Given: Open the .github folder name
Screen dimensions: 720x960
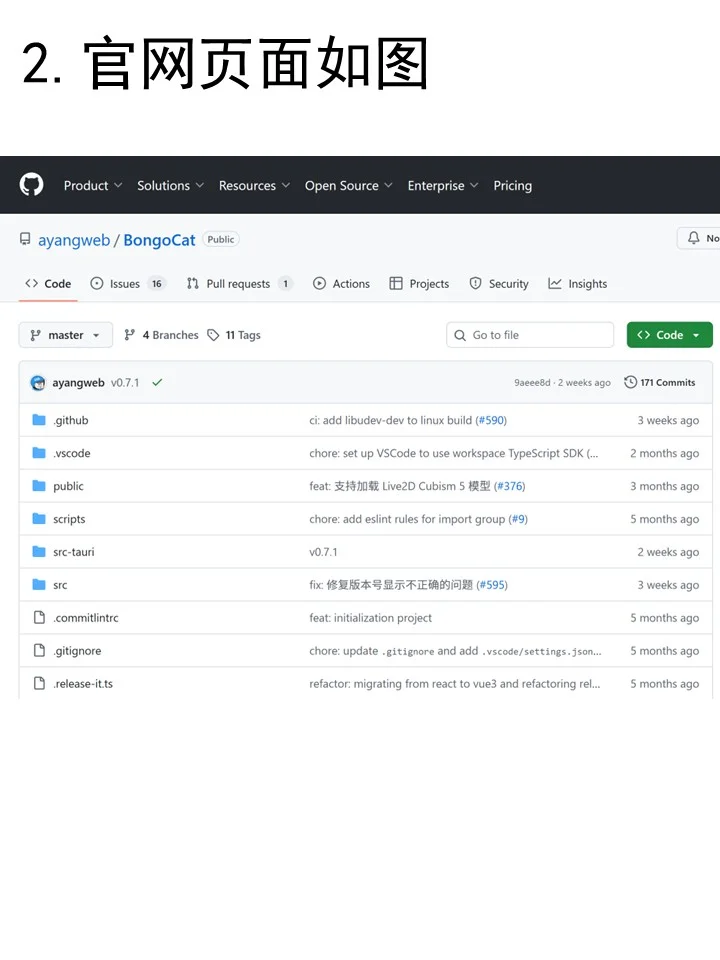Looking at the screenshot, I should click(x=70, y=420).
